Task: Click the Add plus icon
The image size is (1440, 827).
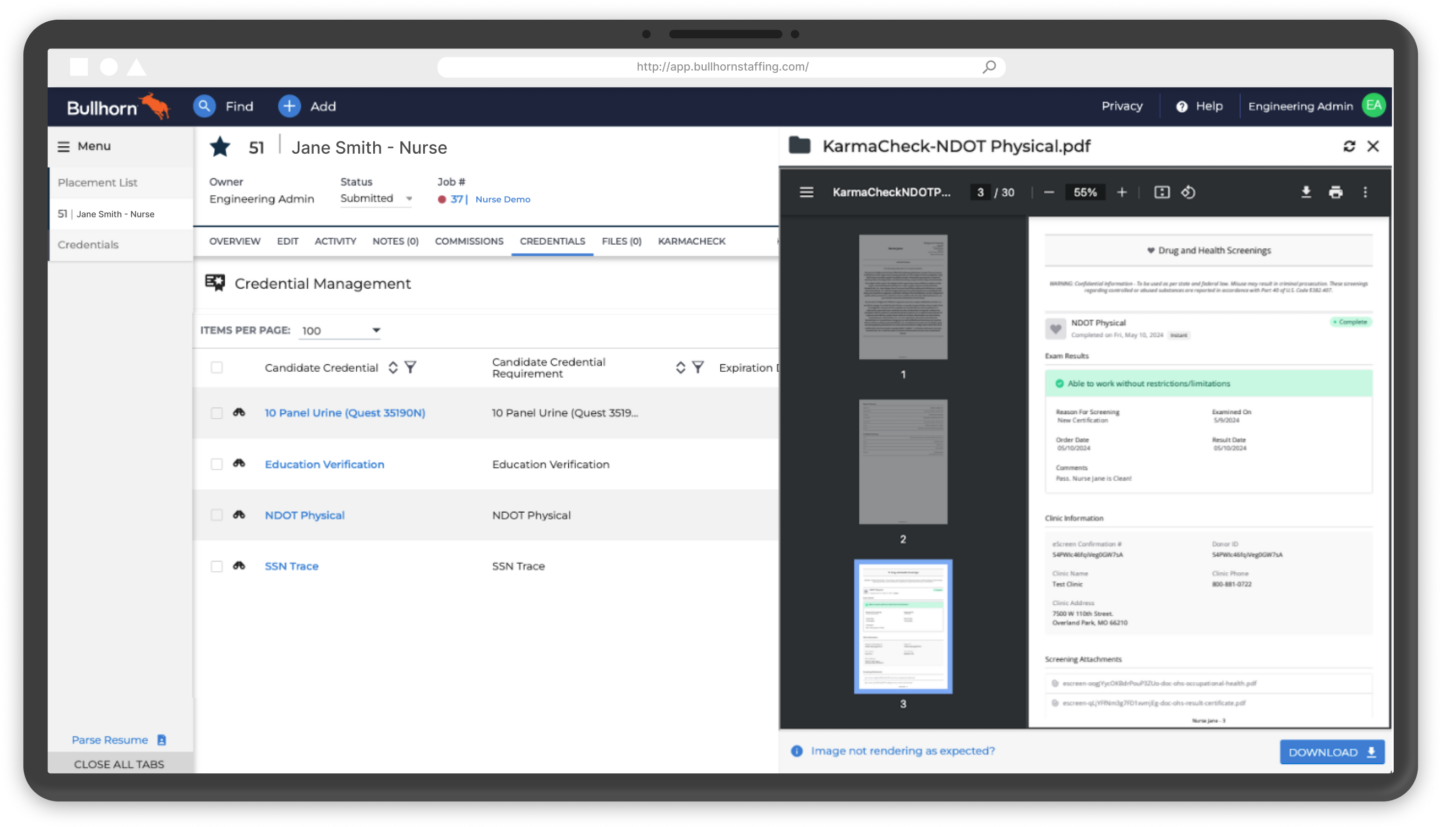Action: [x=289, y=106]
